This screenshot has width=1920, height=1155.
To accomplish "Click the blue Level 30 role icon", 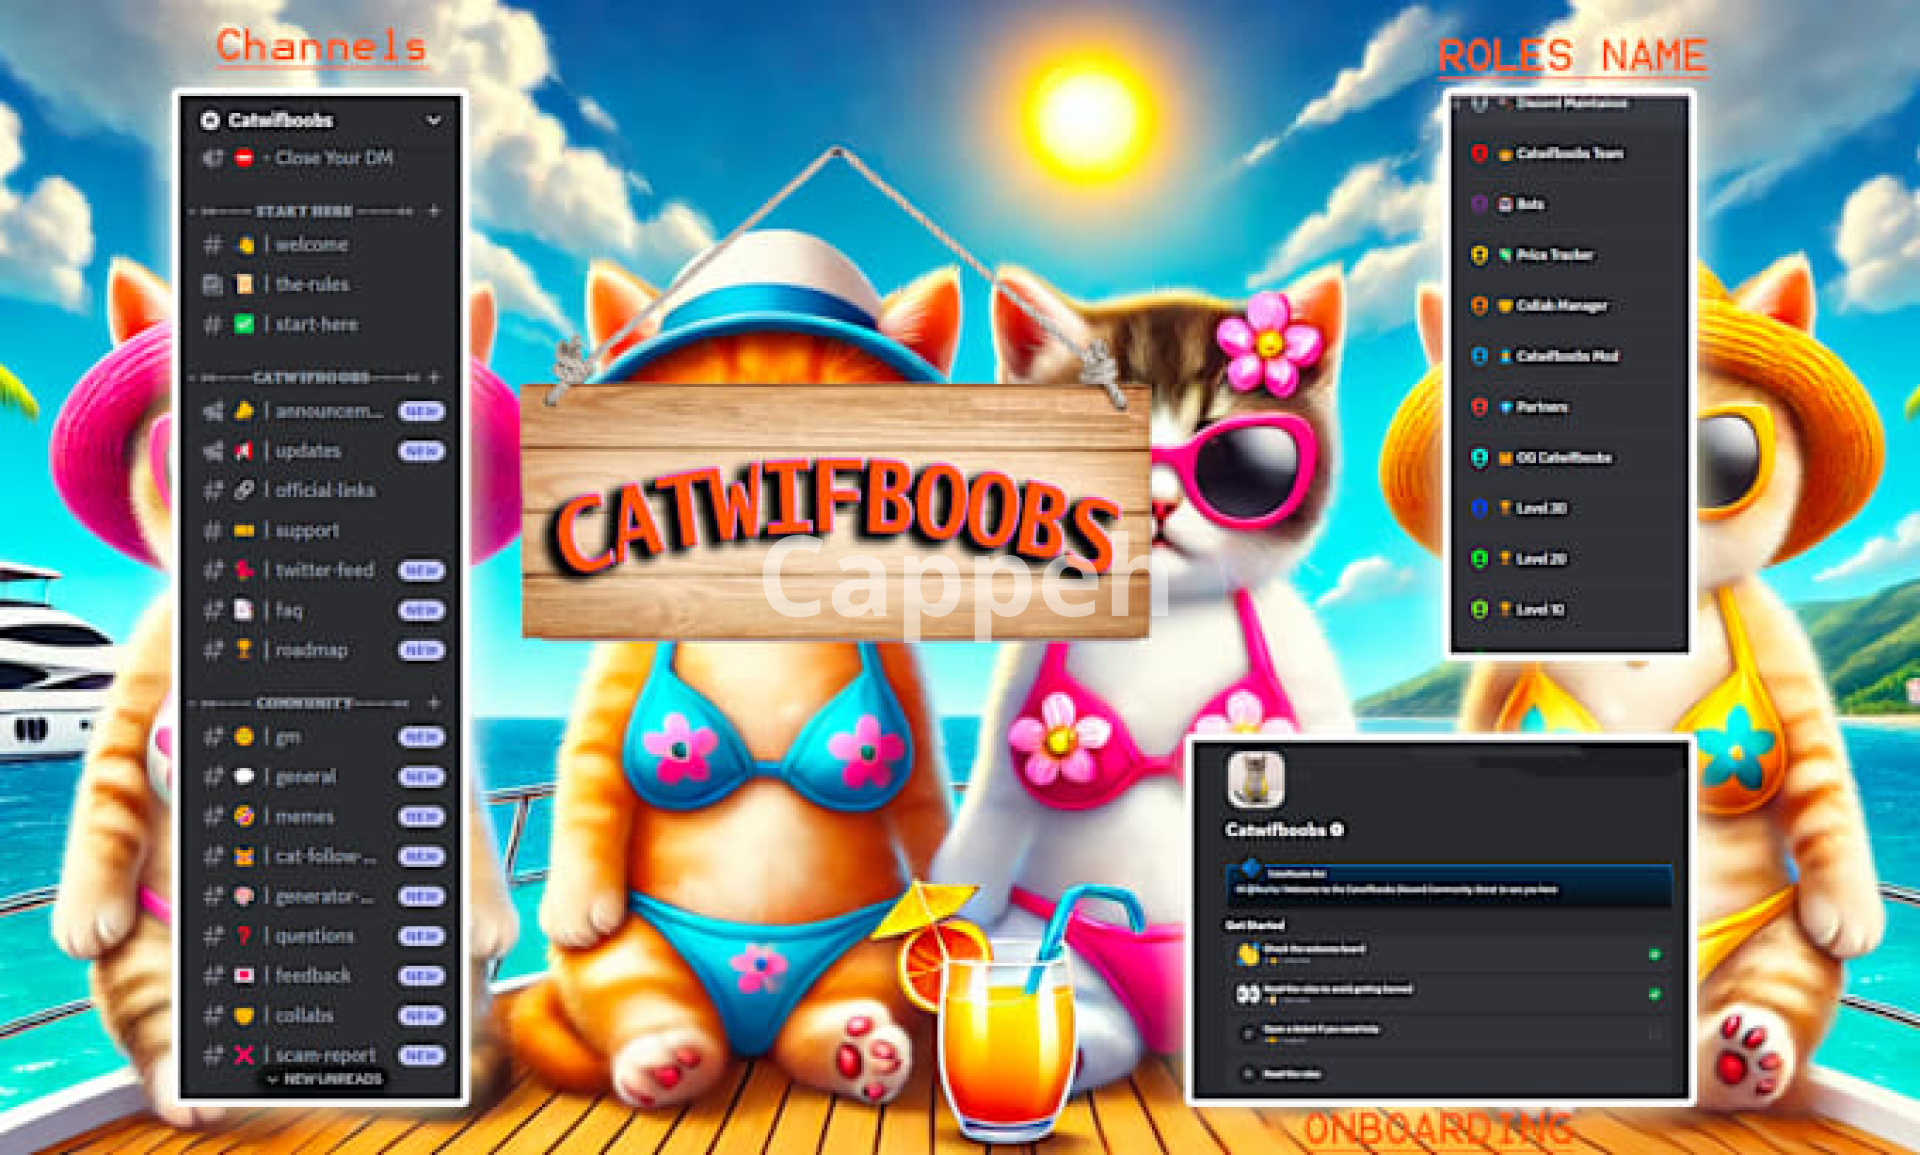I will coord(1479,508).
